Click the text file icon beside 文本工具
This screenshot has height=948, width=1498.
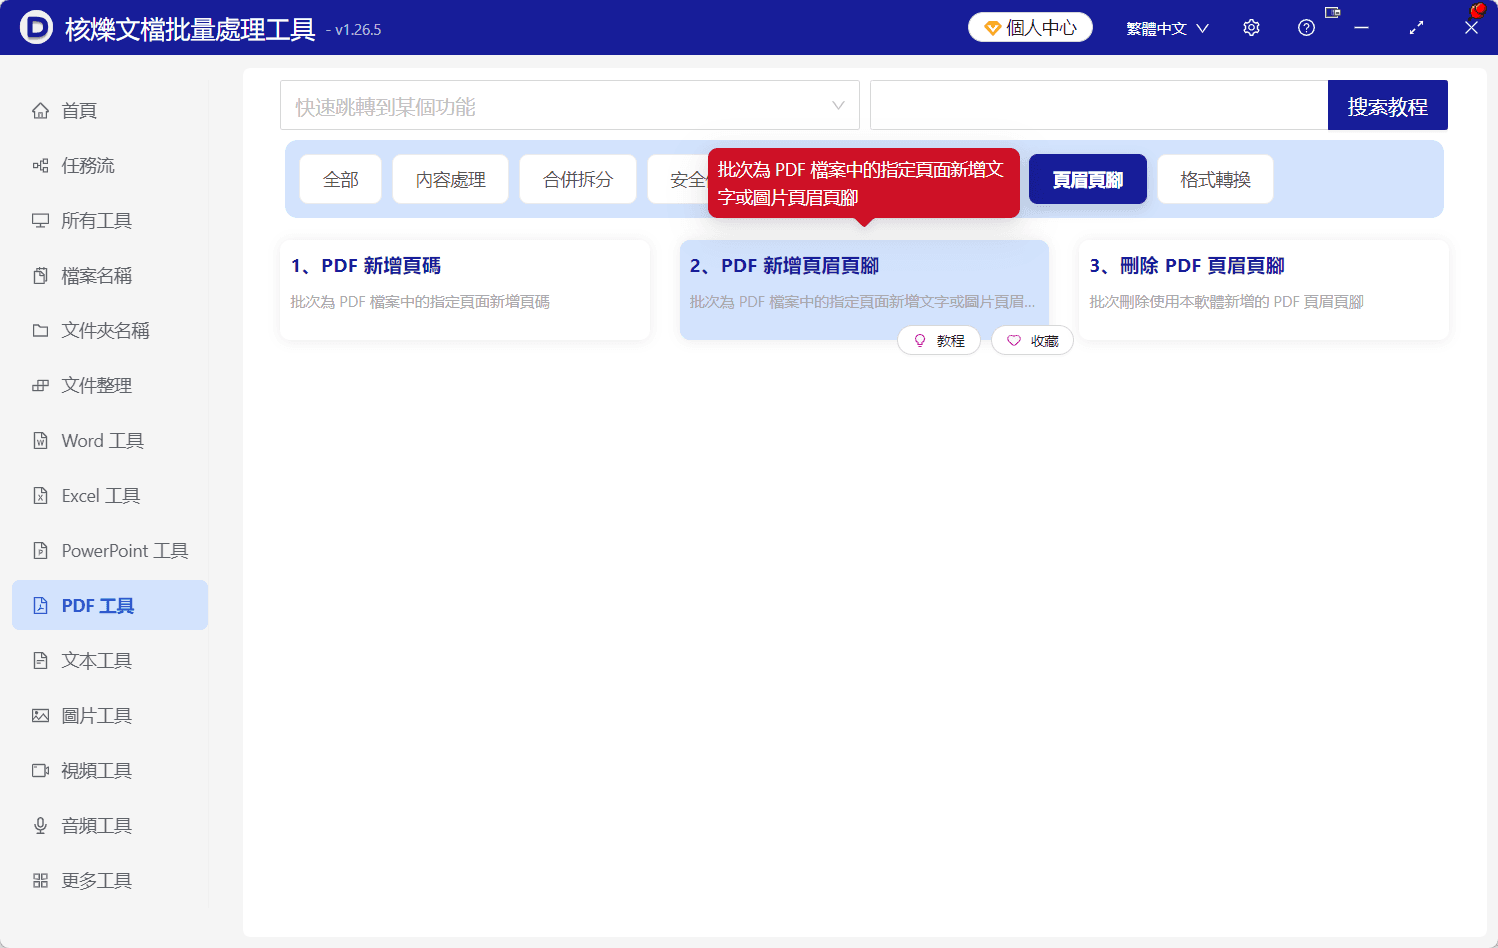pos(40,661)
